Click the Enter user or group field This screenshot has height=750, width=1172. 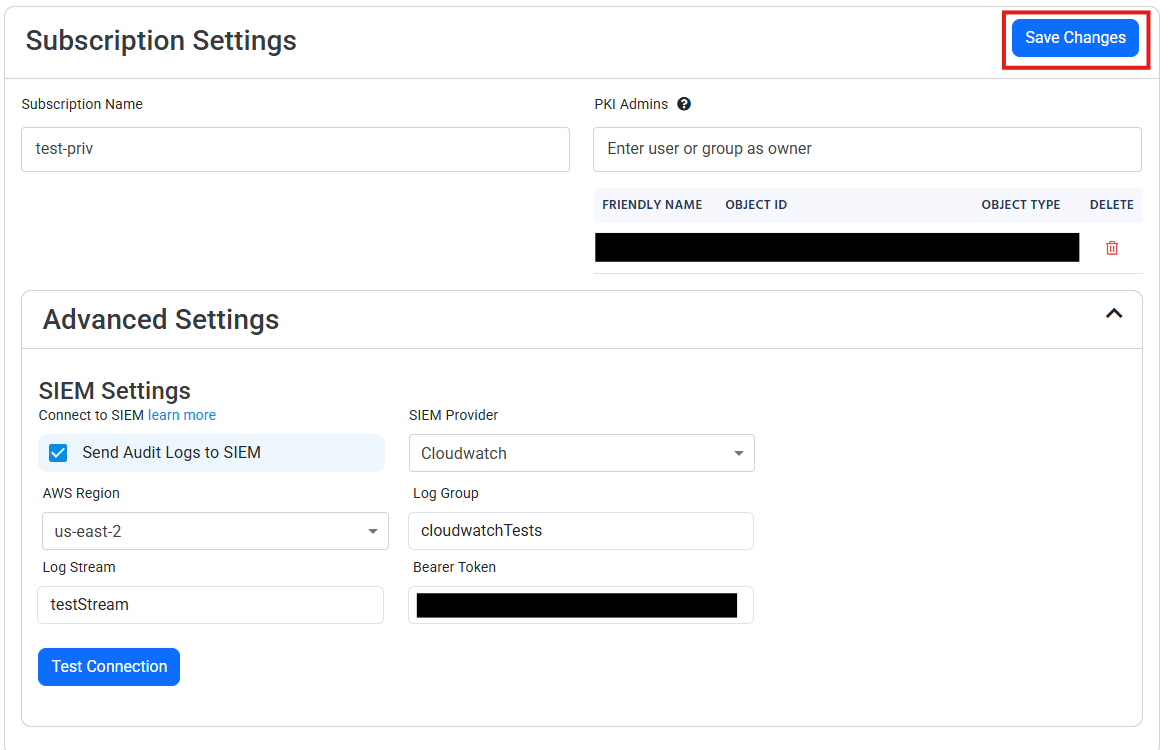click(x=867, y=149)
